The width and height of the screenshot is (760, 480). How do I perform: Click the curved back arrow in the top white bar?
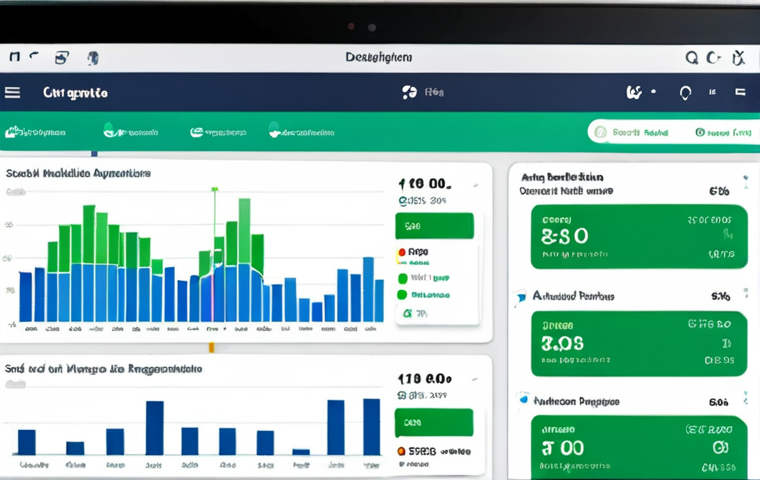point(34,56)
